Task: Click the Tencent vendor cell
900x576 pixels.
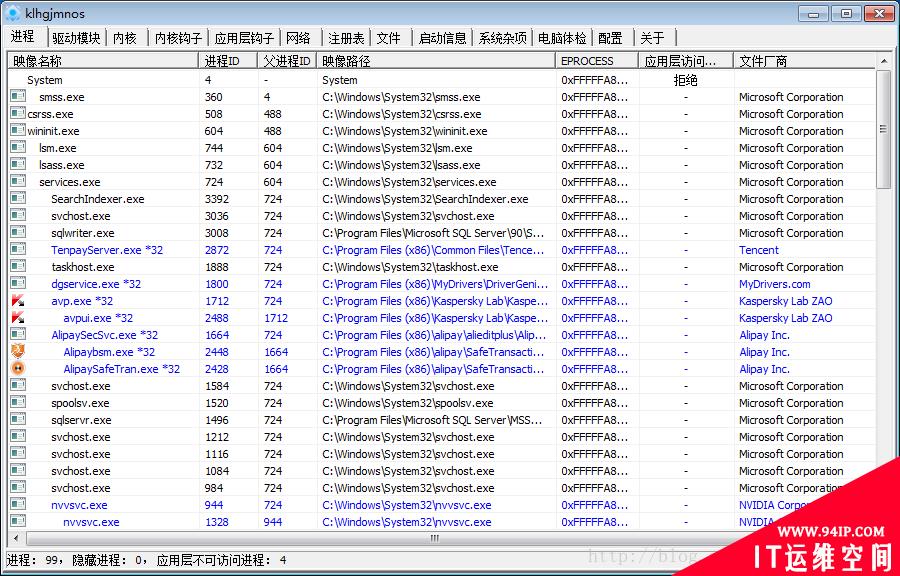Action: tap(759, 250)
